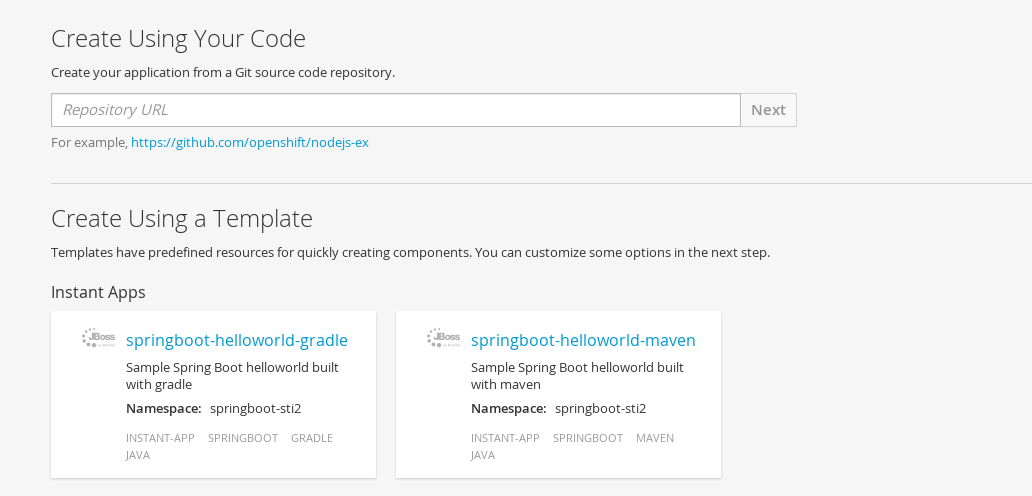The image size is (1032, 496).
Task: Open the springboot-helloworld-gradle template
Action: [236, 340]
